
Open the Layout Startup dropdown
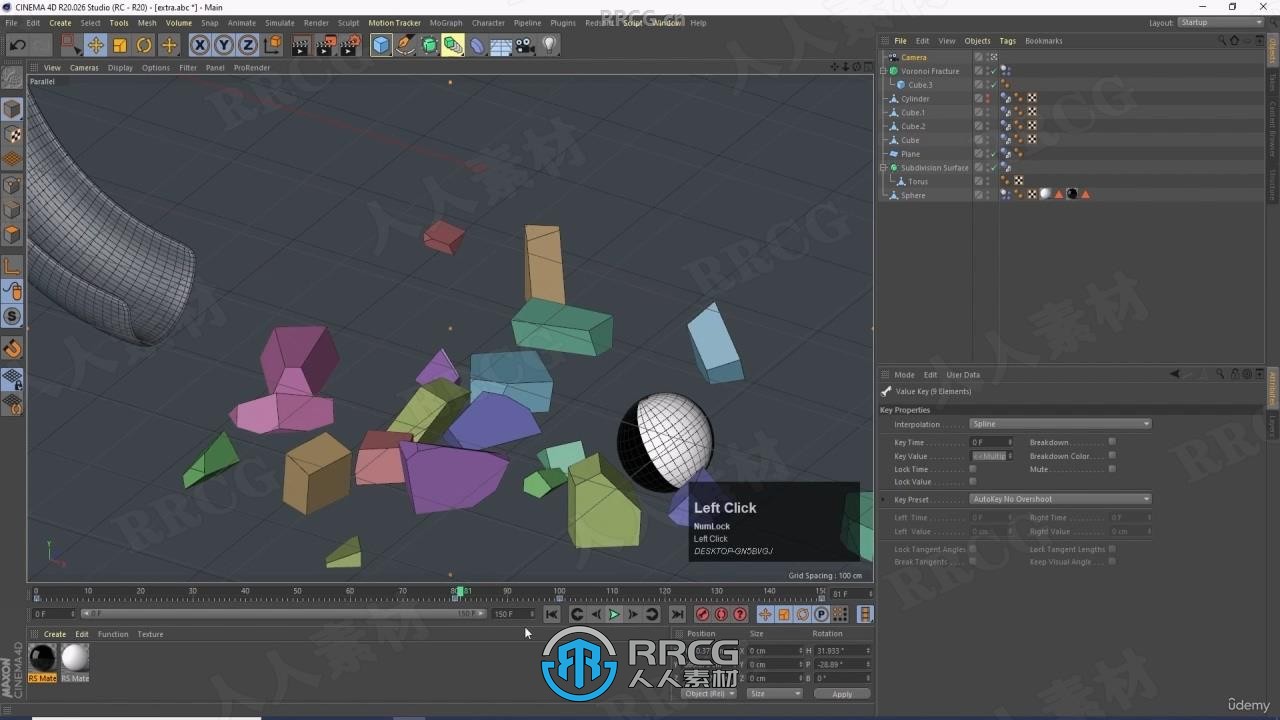(1220, 22)
